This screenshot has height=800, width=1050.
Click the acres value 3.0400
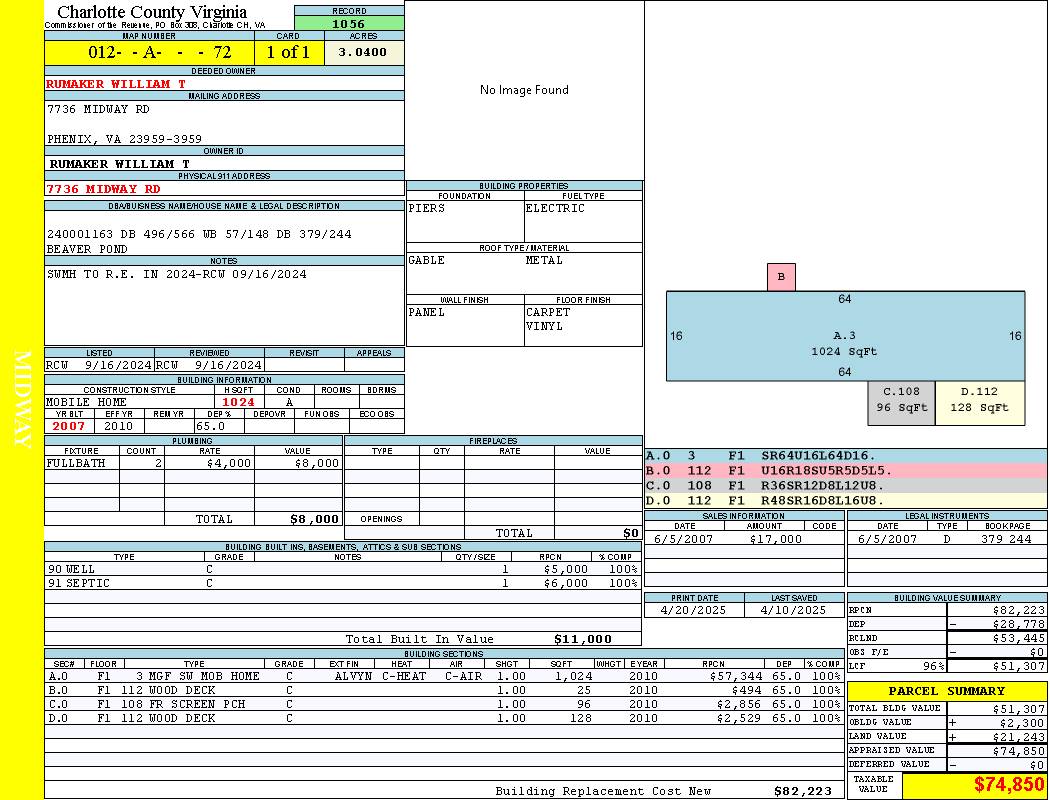(x=363, y=52)
